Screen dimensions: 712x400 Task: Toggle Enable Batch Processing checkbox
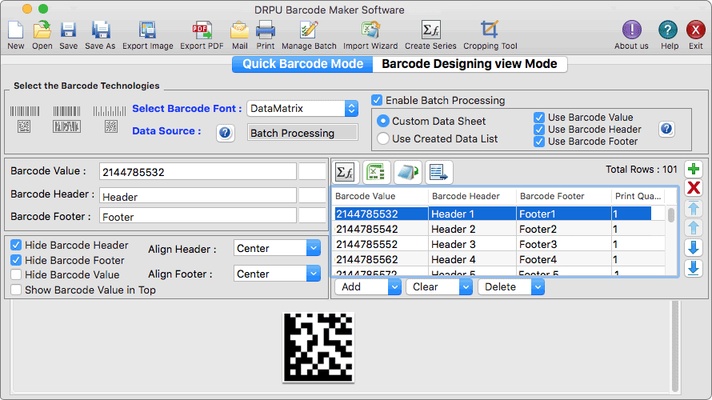(x=377, y=100)
